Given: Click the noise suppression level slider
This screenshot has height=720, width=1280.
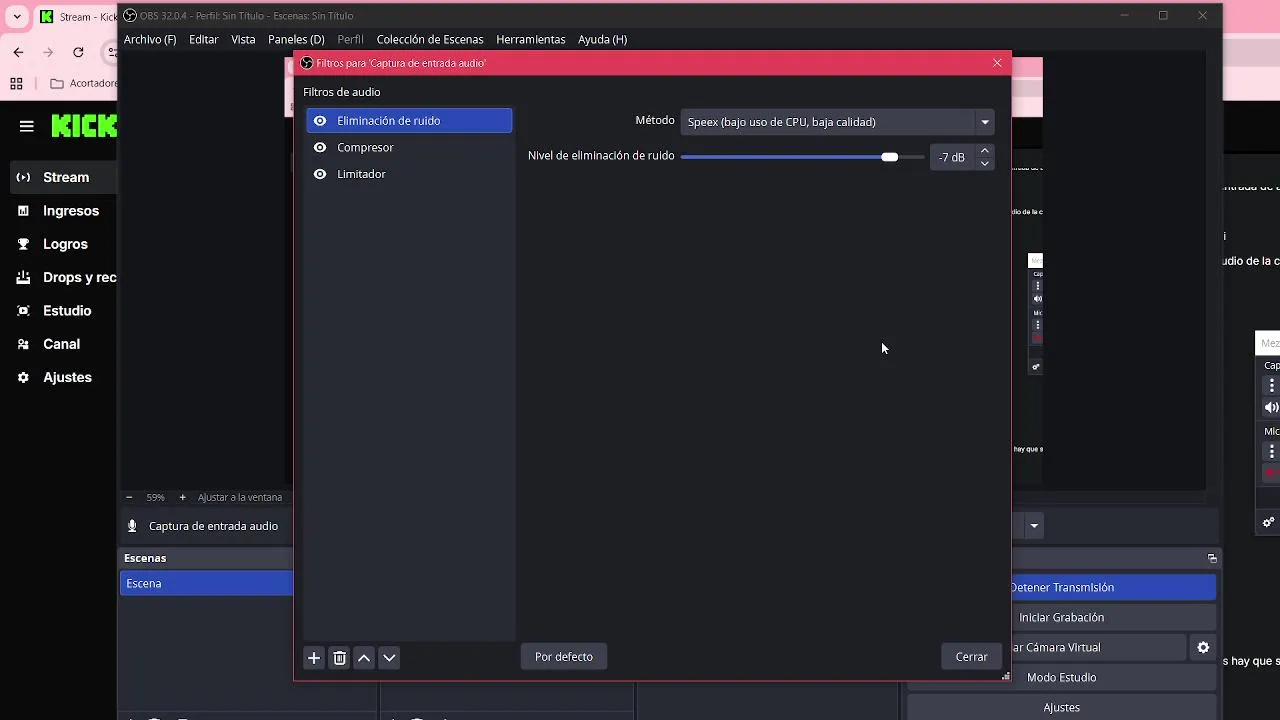Looking at the screenshot, I should point(802,157).
